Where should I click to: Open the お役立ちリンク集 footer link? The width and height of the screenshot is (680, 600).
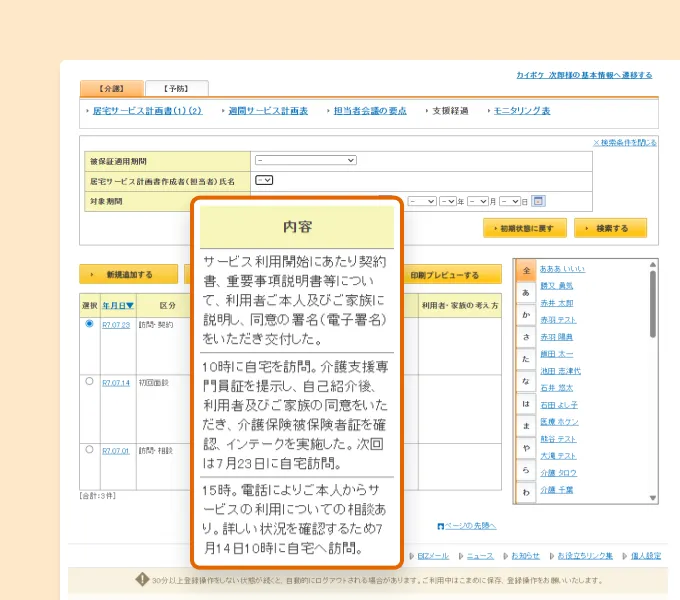point(585,556)
